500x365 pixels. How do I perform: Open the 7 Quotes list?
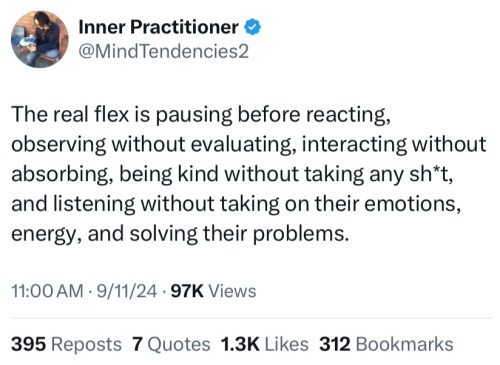pos(171,344)
